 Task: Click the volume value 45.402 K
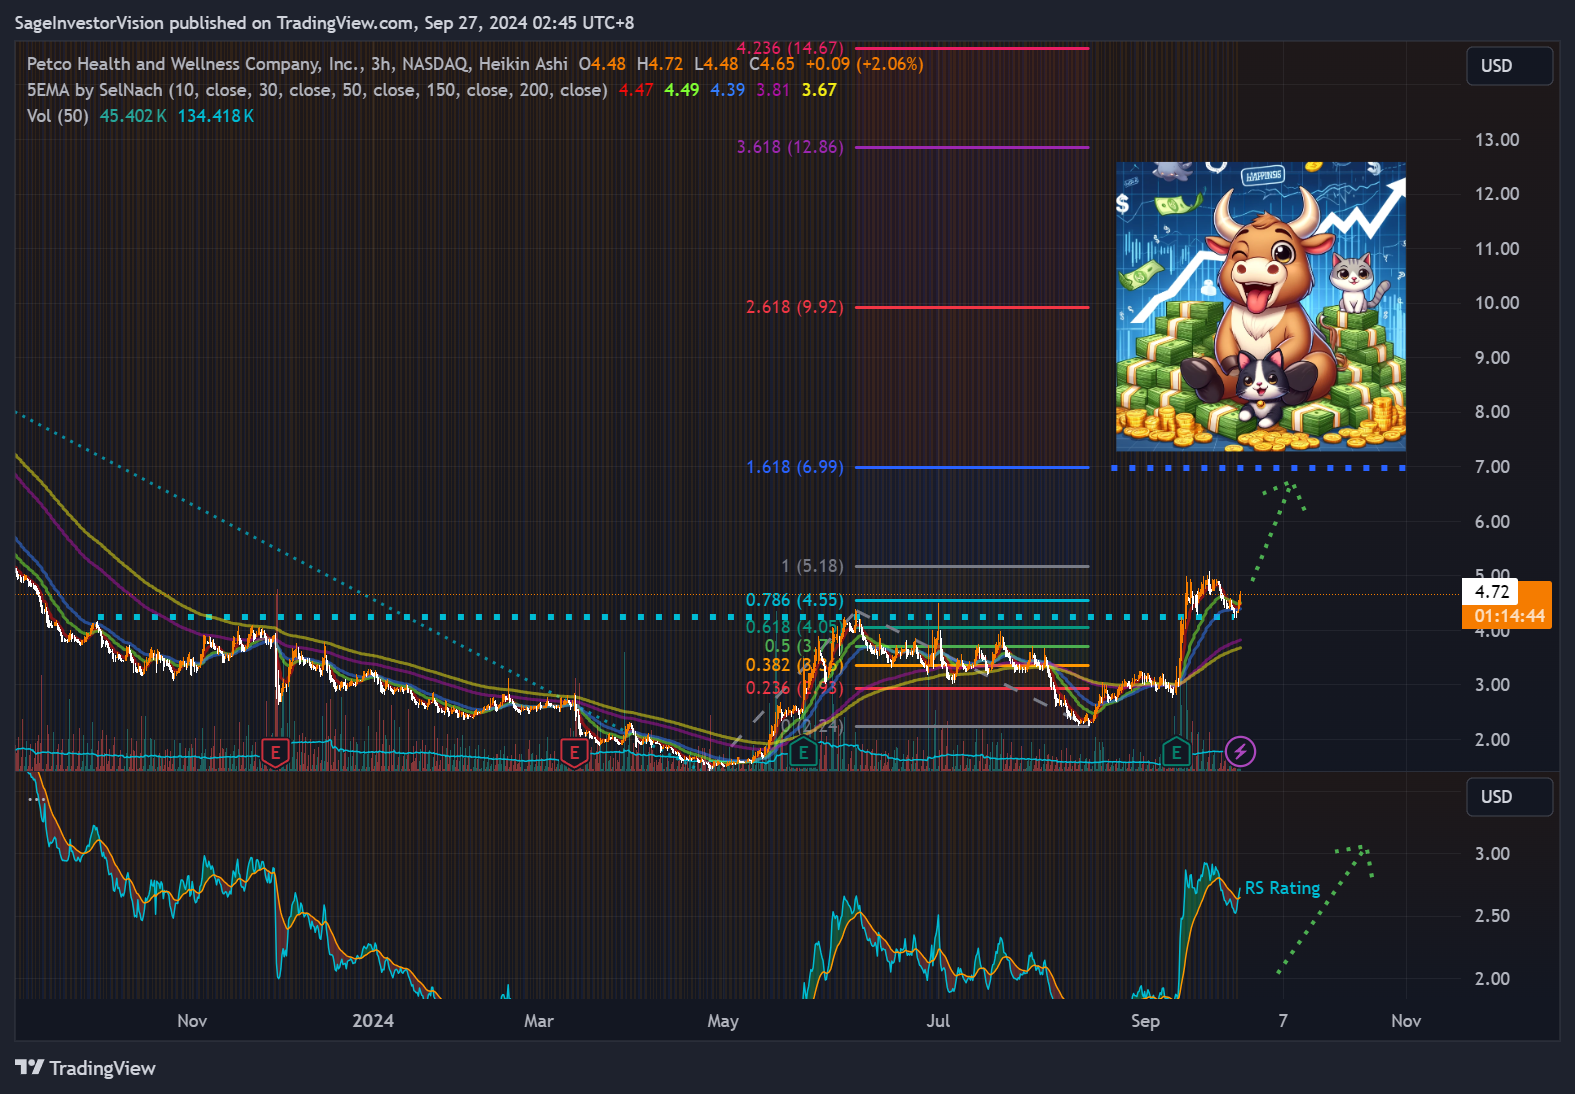[x=133, y=116]
